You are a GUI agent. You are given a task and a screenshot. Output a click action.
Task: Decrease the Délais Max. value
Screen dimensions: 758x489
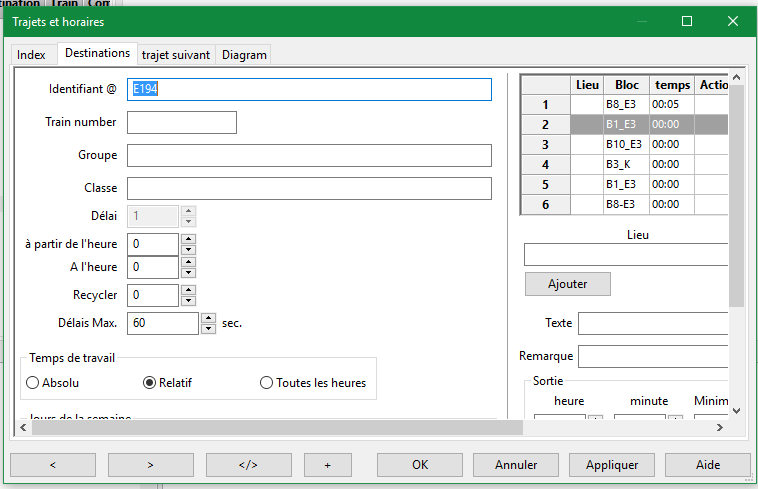click(x=208, y=328)
